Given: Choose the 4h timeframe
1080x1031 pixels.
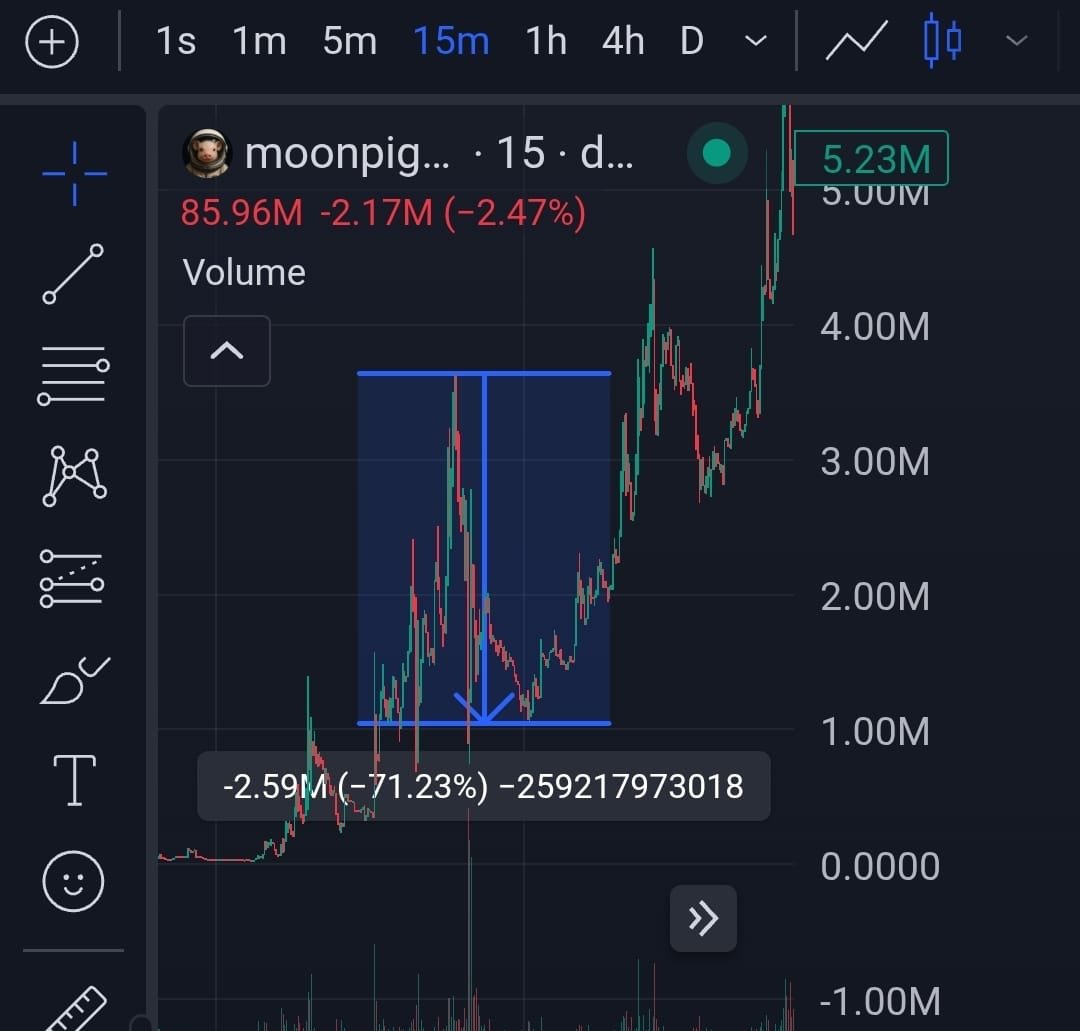Looking at the screenshot, I should pos(623,41).
